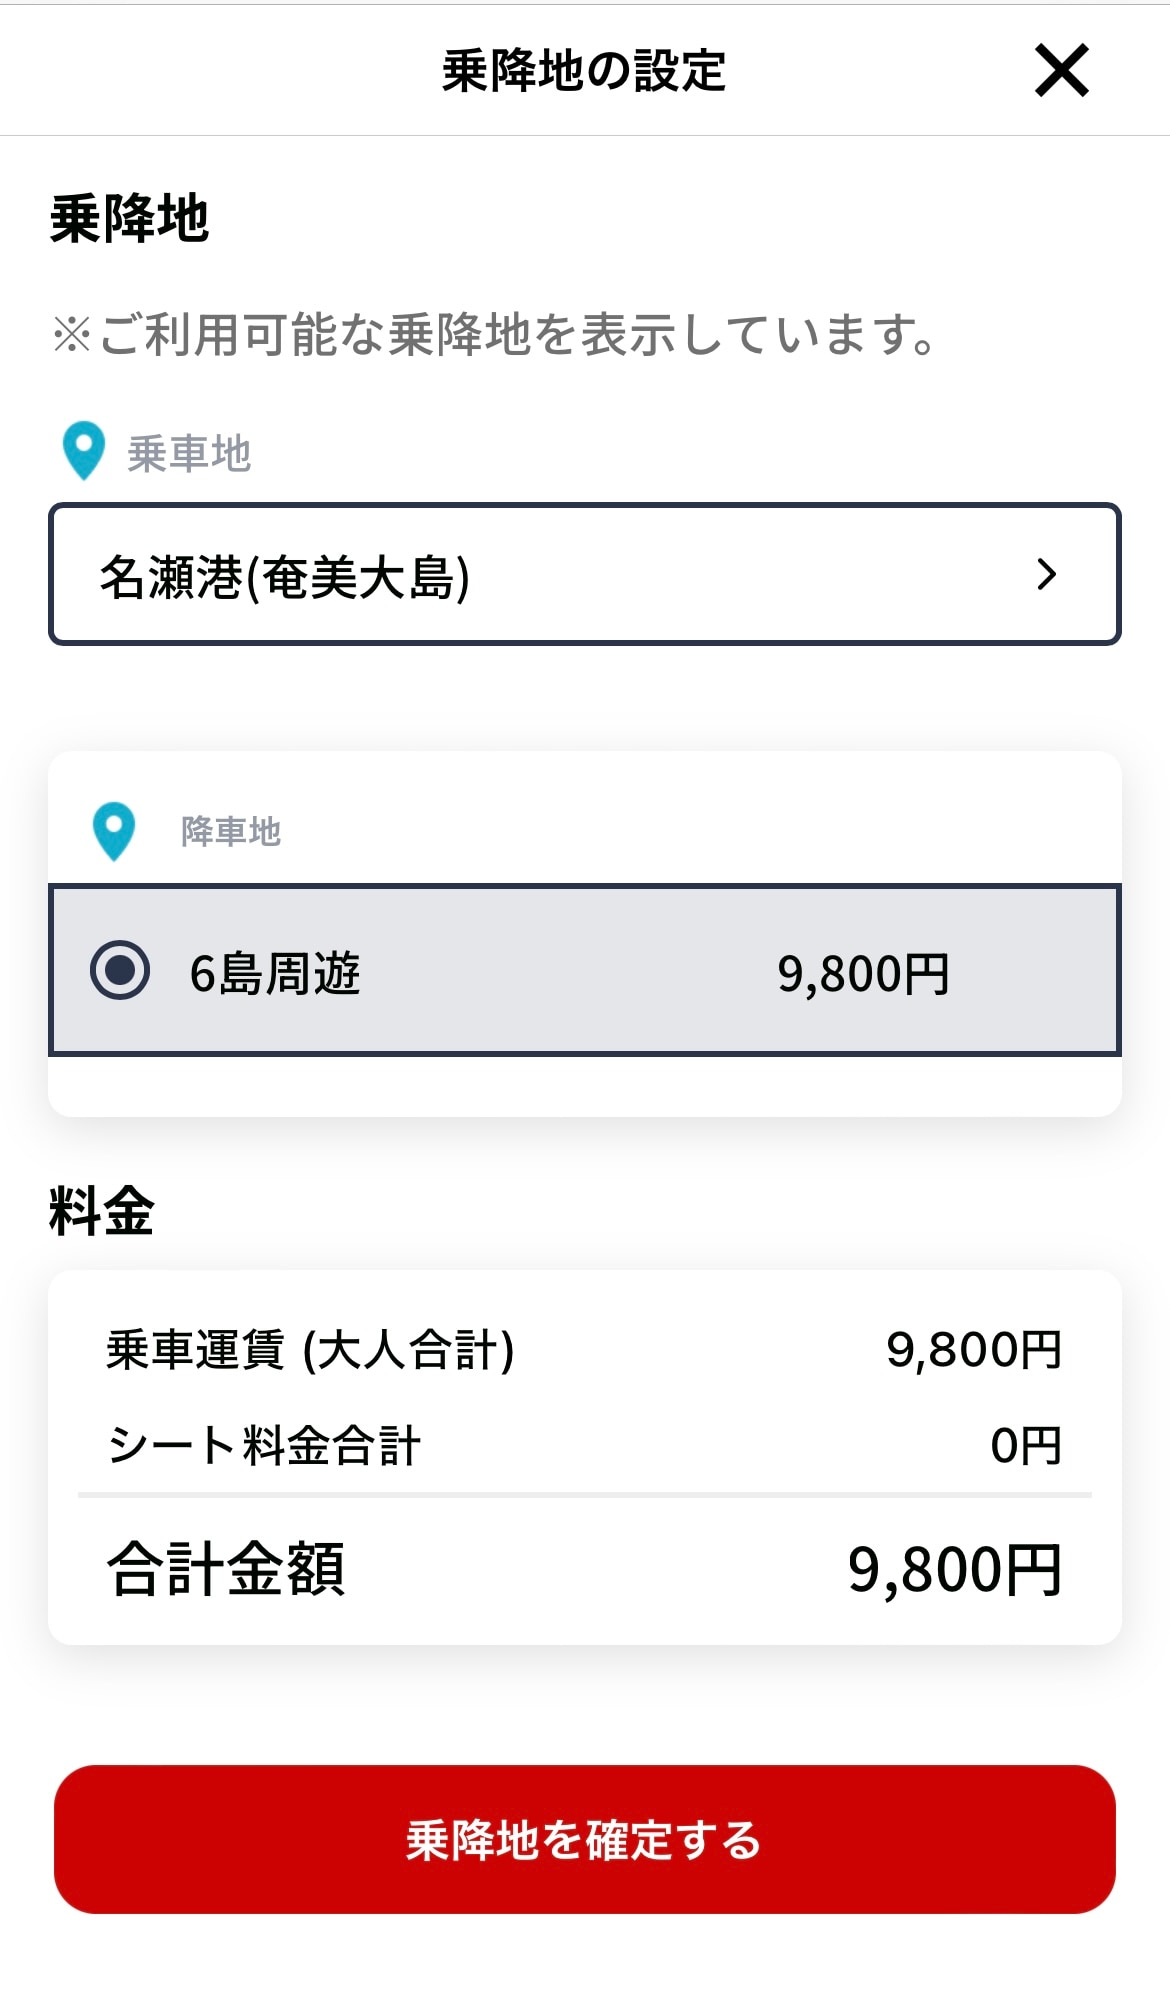Image resolution: width=1170 pixels, height=2013 pixels.
Task: Click the 乗降地 section heading
Action: click(129, 219)
